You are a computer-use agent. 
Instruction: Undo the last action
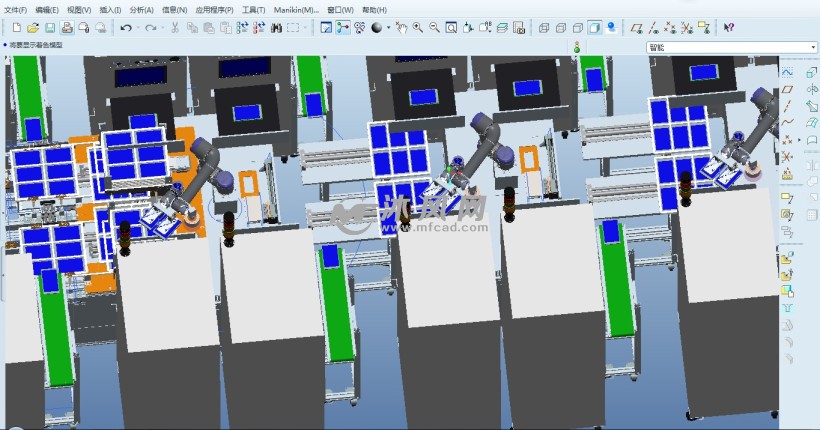pos(126,28)
